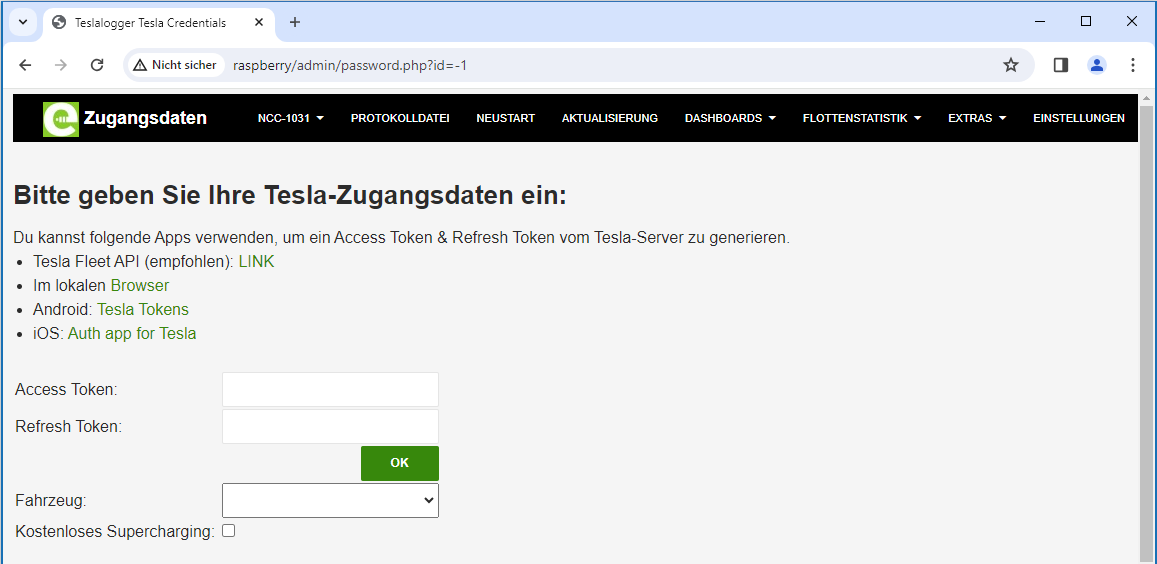Open Chrome side panel icon
Viewport: 1157px width, 564px height.
tap(1061, 65)
